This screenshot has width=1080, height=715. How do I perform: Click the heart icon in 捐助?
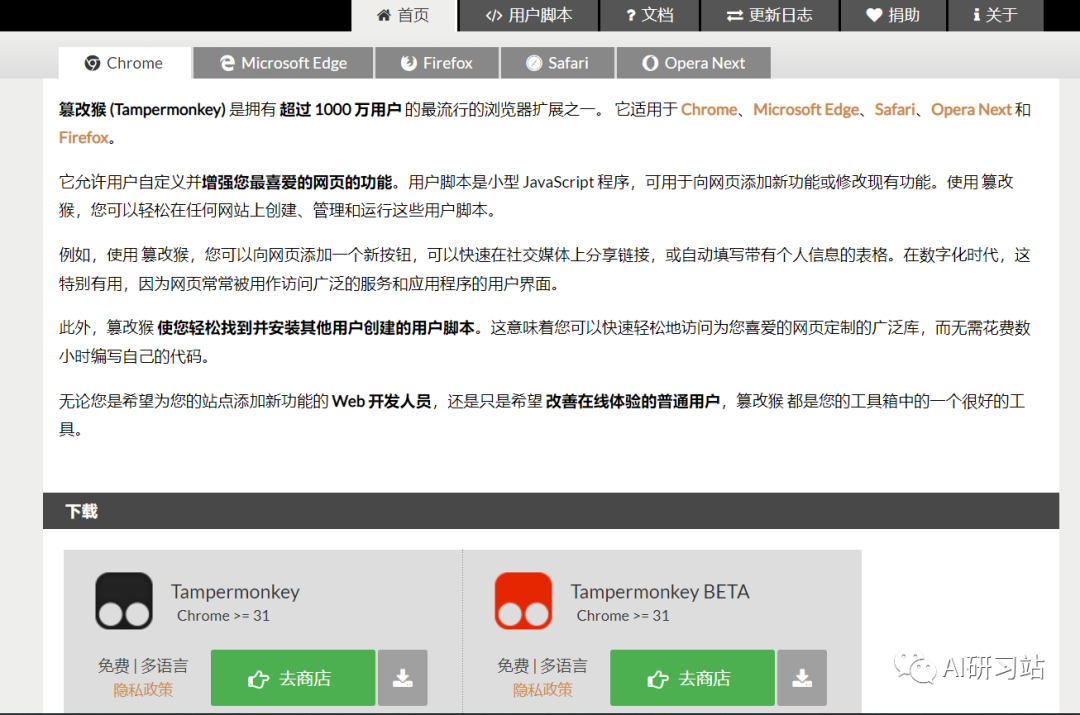(x=874, y=15)
